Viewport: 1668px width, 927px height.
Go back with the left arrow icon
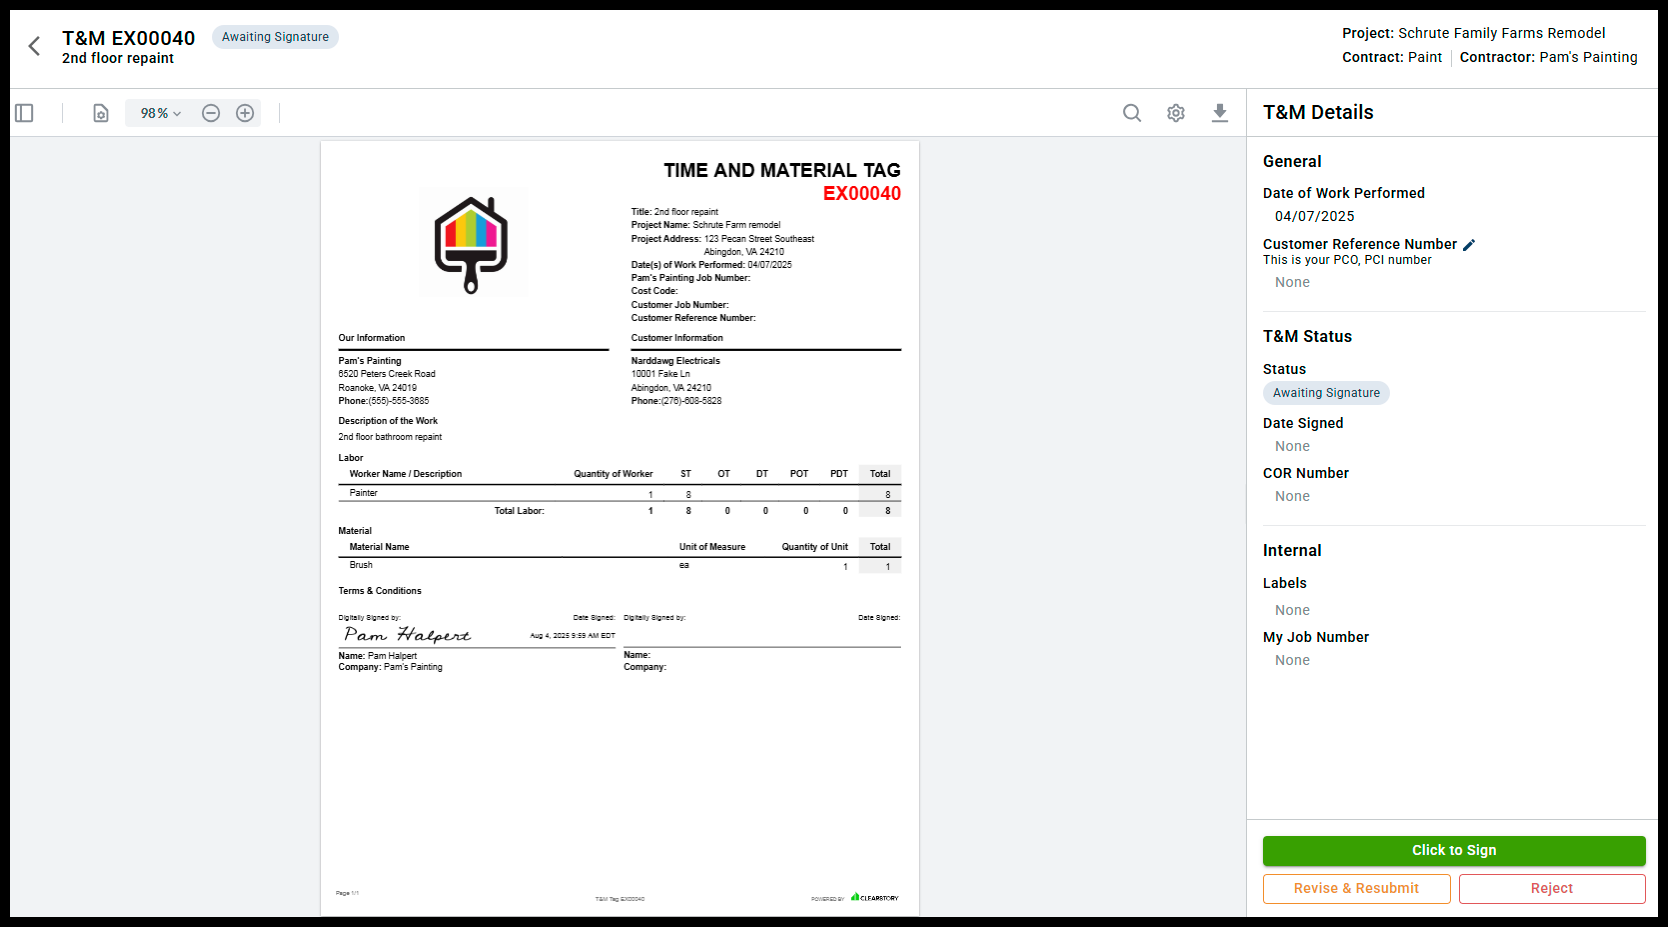point(34,46)
